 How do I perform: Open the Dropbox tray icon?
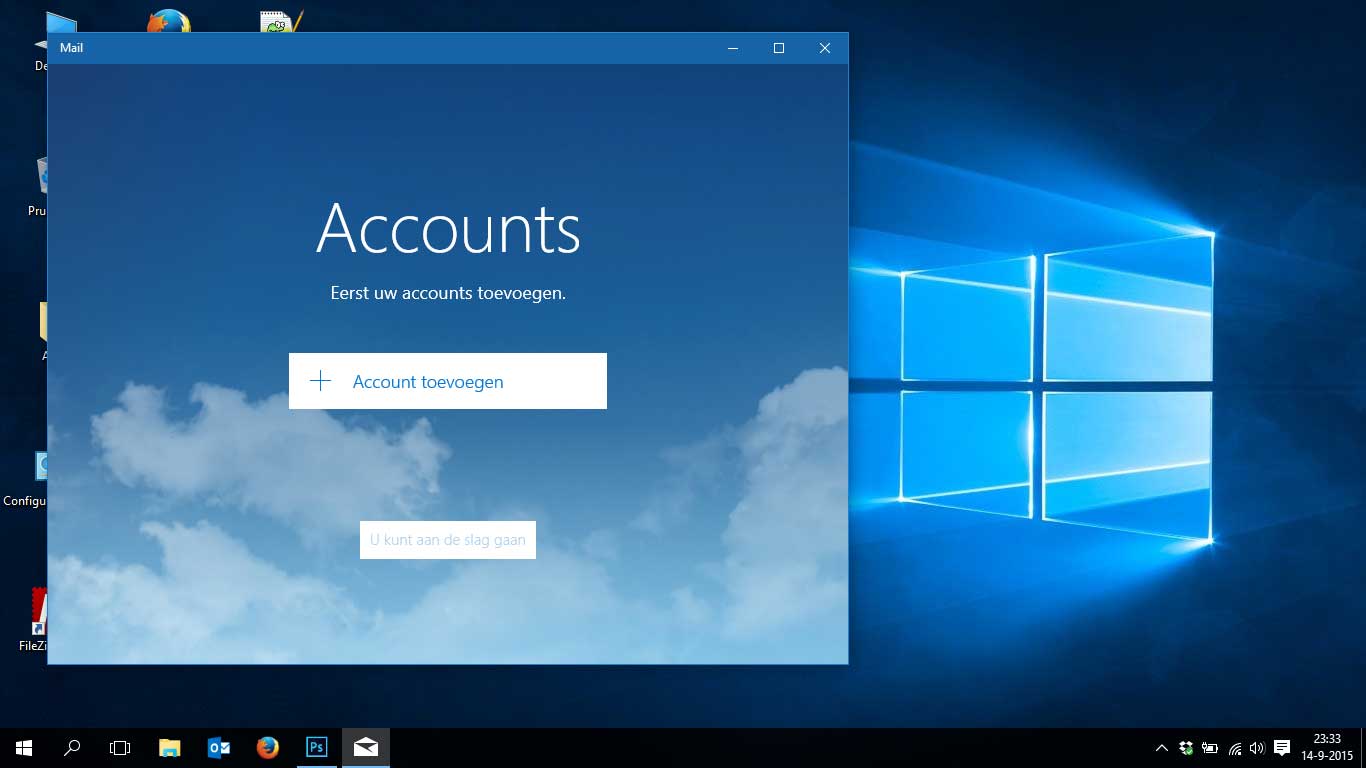pos(1186,748)
